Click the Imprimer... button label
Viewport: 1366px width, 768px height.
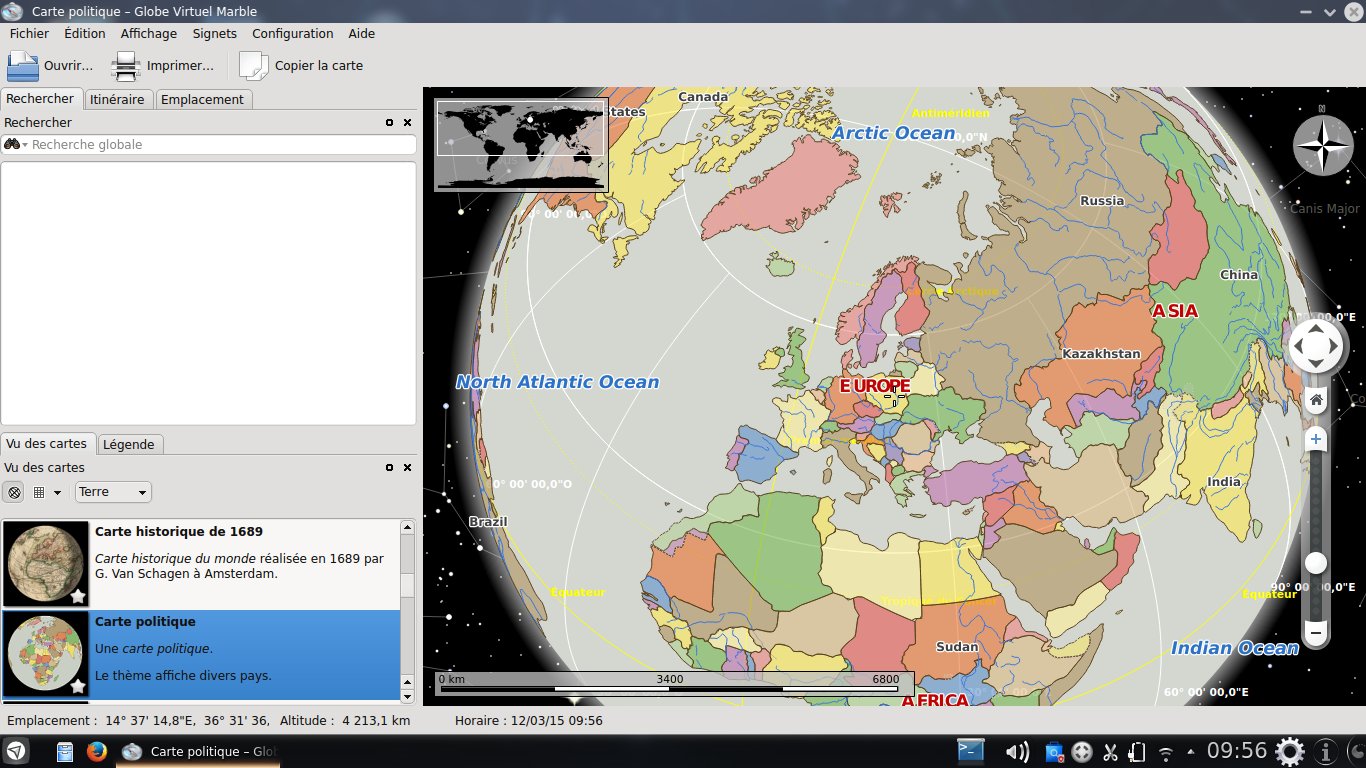tap(180, 66)
